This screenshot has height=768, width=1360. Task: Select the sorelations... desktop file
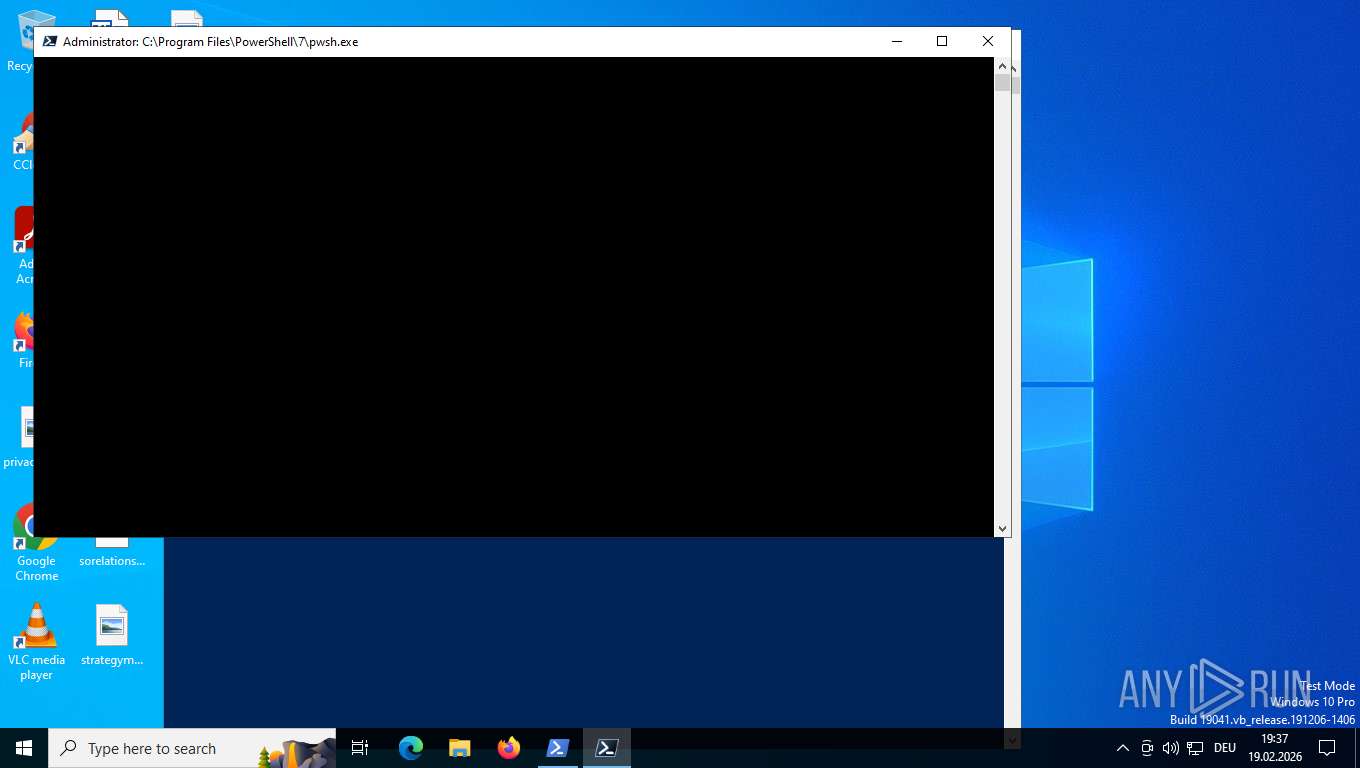click(x=112, y=552)
